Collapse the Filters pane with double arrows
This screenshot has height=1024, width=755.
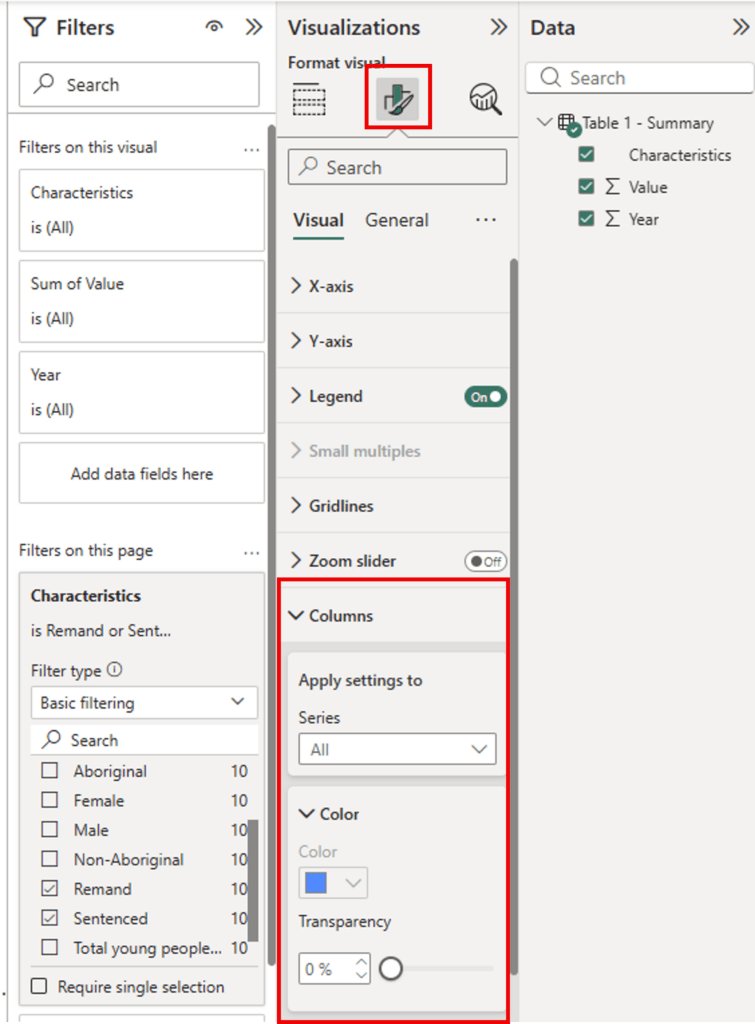(x=254, y=28)
